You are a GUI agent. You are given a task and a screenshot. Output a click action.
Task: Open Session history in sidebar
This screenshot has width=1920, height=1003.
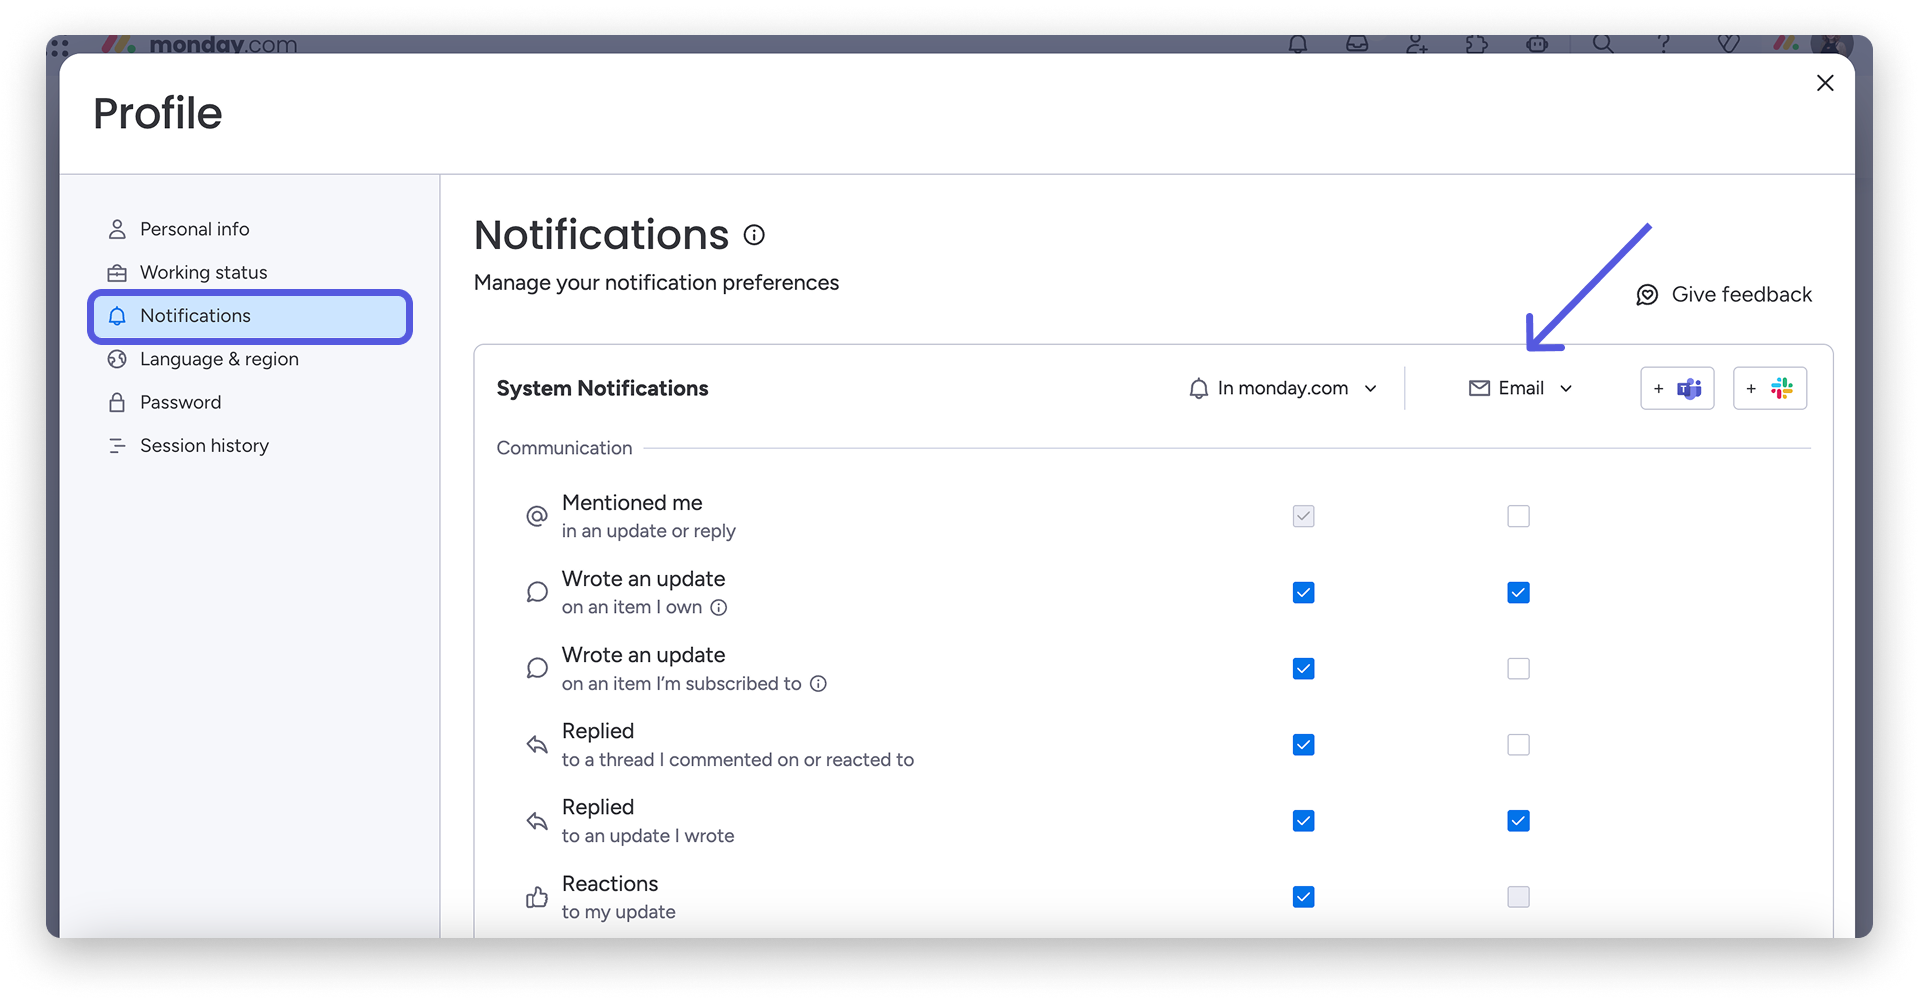(204, 446)
